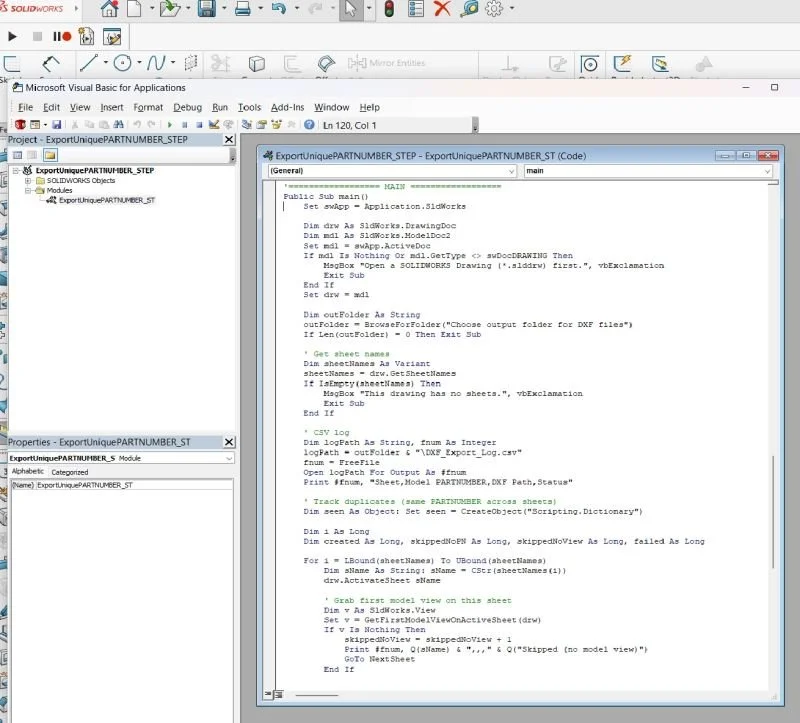The height and width of the screenshot is (723, 800).
Task: Click the VBA Help question mark icon
Action: tap(309, 124)
